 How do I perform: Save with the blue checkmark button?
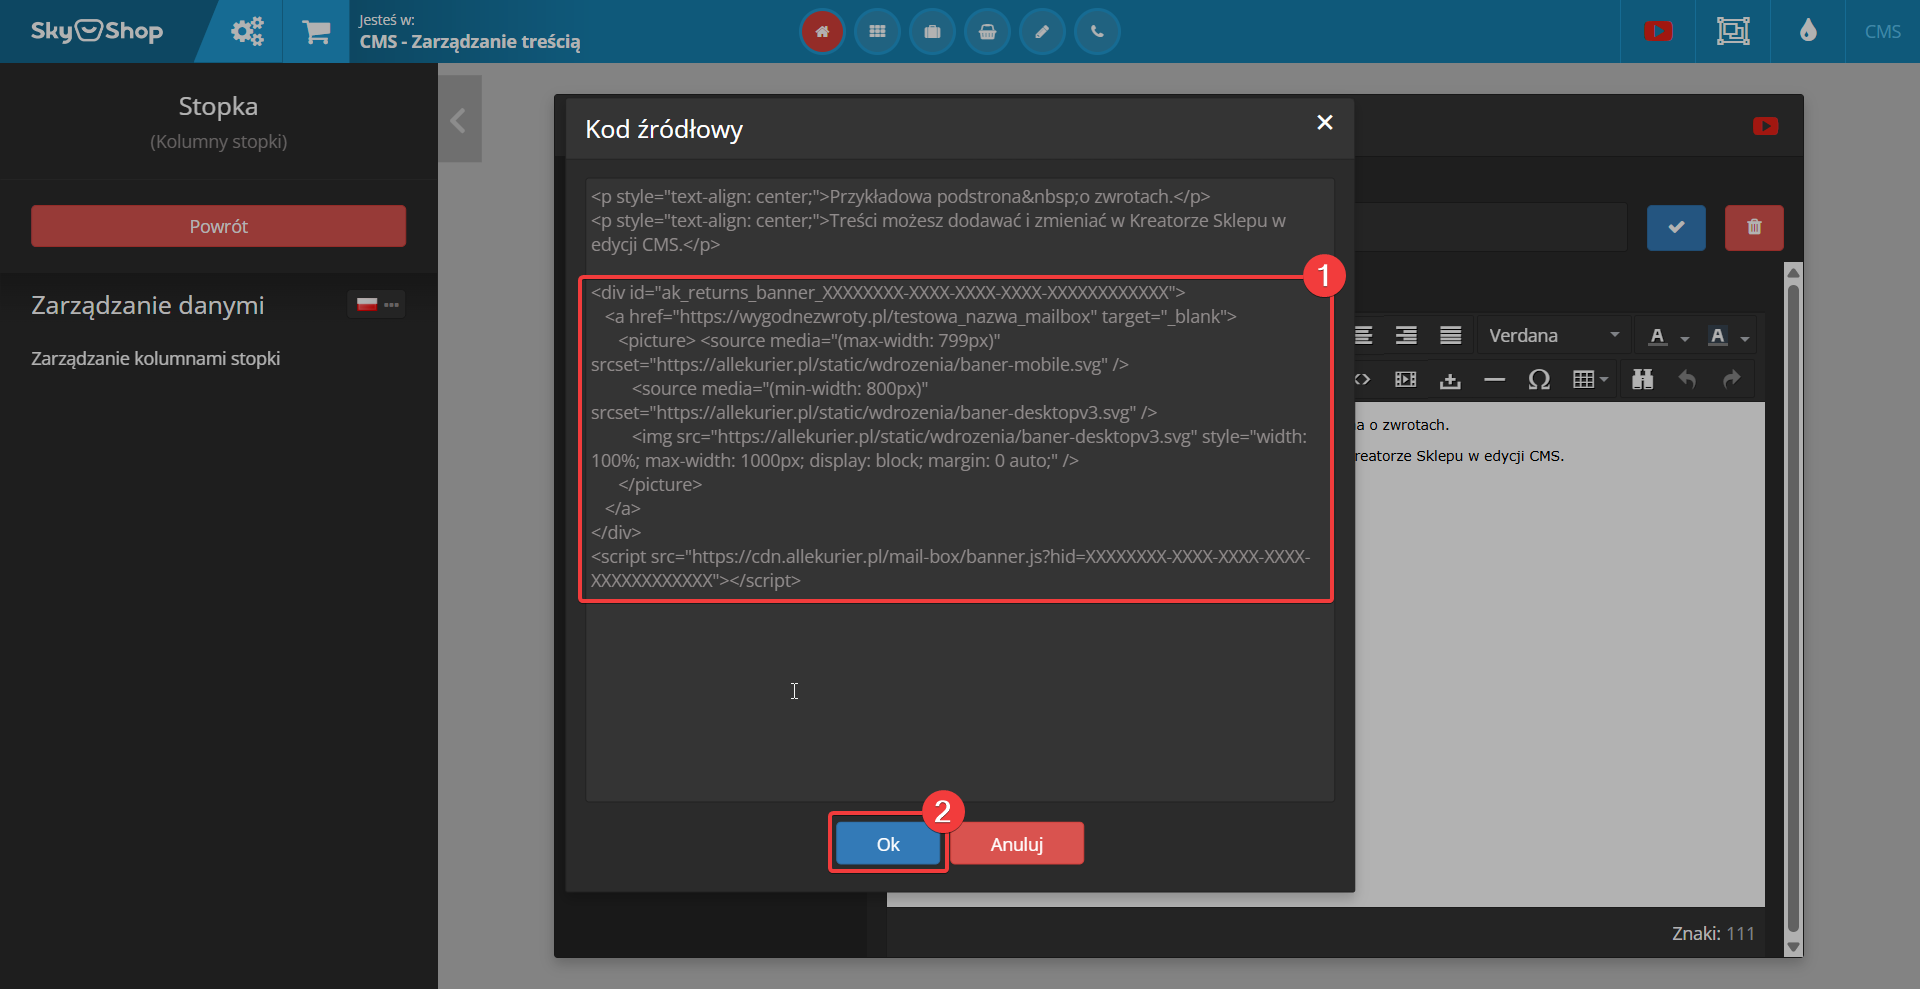pyautogui.click(x=1676, y=227)
